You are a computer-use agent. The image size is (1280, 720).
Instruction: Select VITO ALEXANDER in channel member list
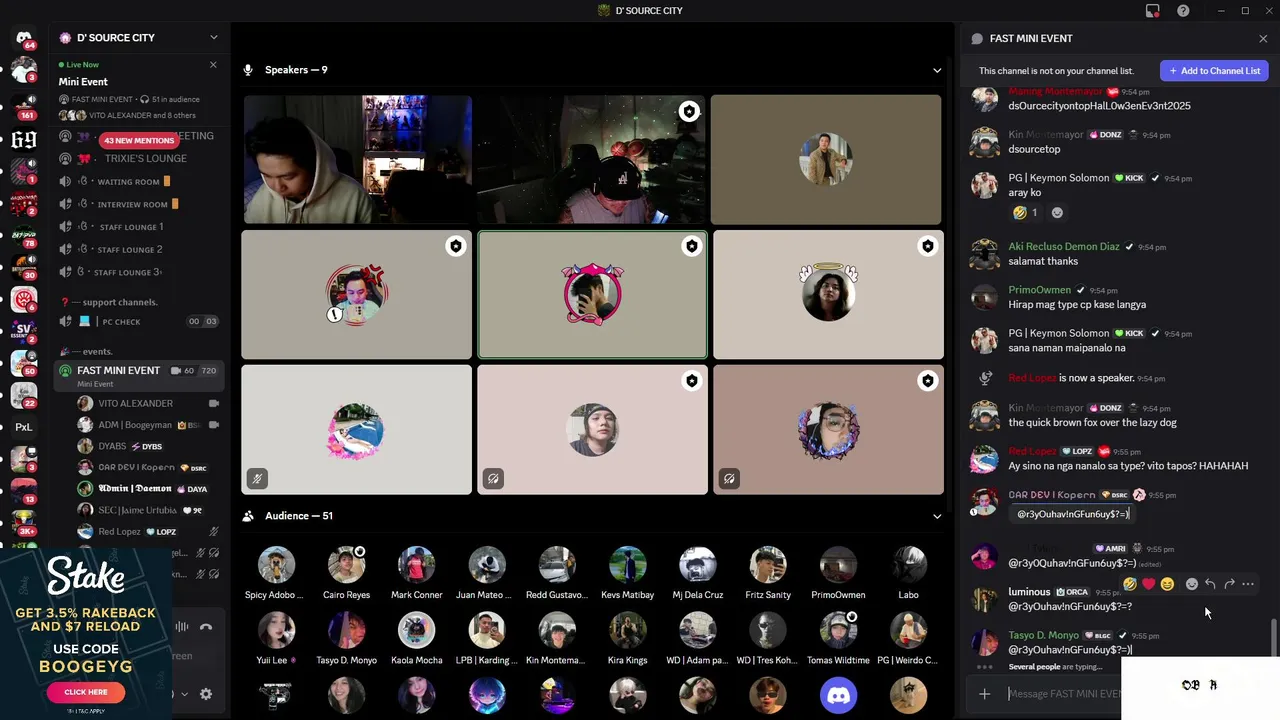[148, 403]
